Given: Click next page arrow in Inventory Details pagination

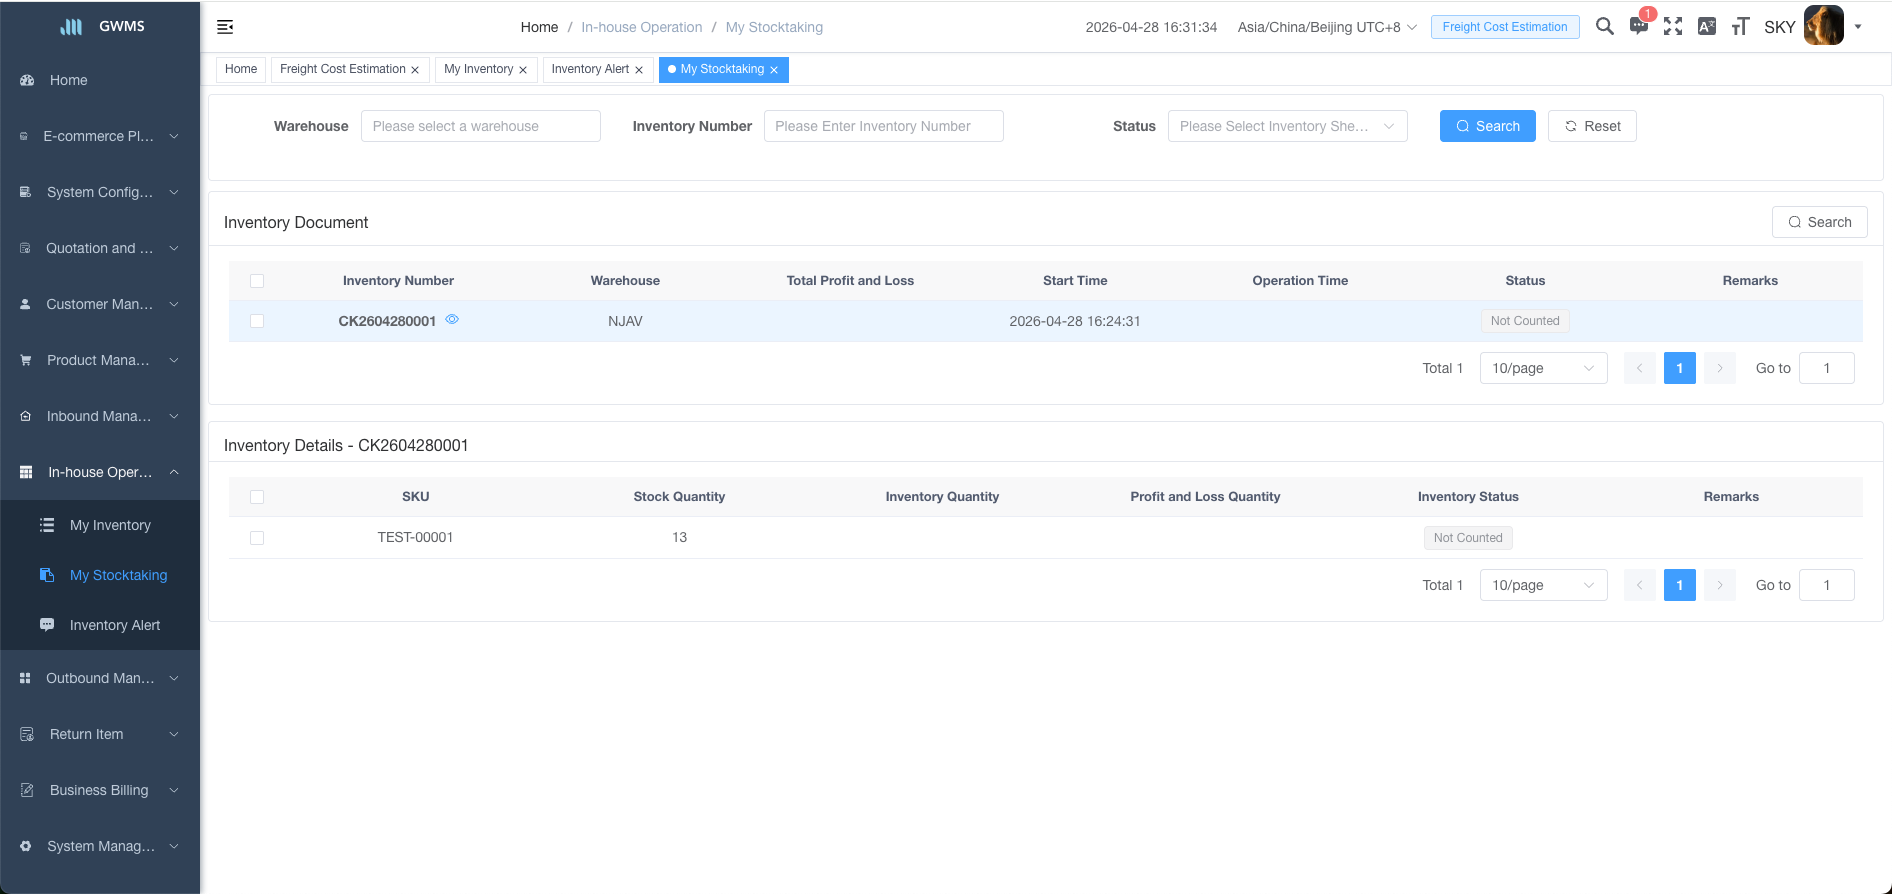Looking at the screenshot, I should click(1719, 585).
